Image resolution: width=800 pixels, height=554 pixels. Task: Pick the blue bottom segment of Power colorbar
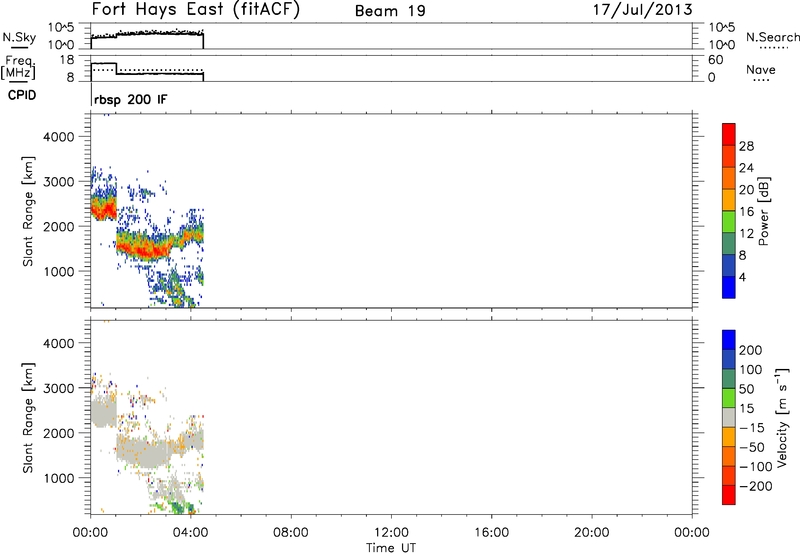coord(729,287)
